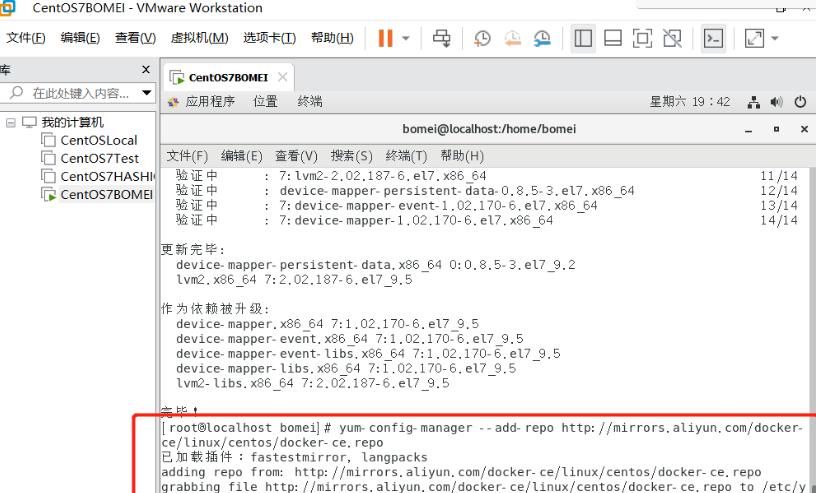Open the terminal 文件(F) menu
Screen dimensions: 816x493
point(187,156)
